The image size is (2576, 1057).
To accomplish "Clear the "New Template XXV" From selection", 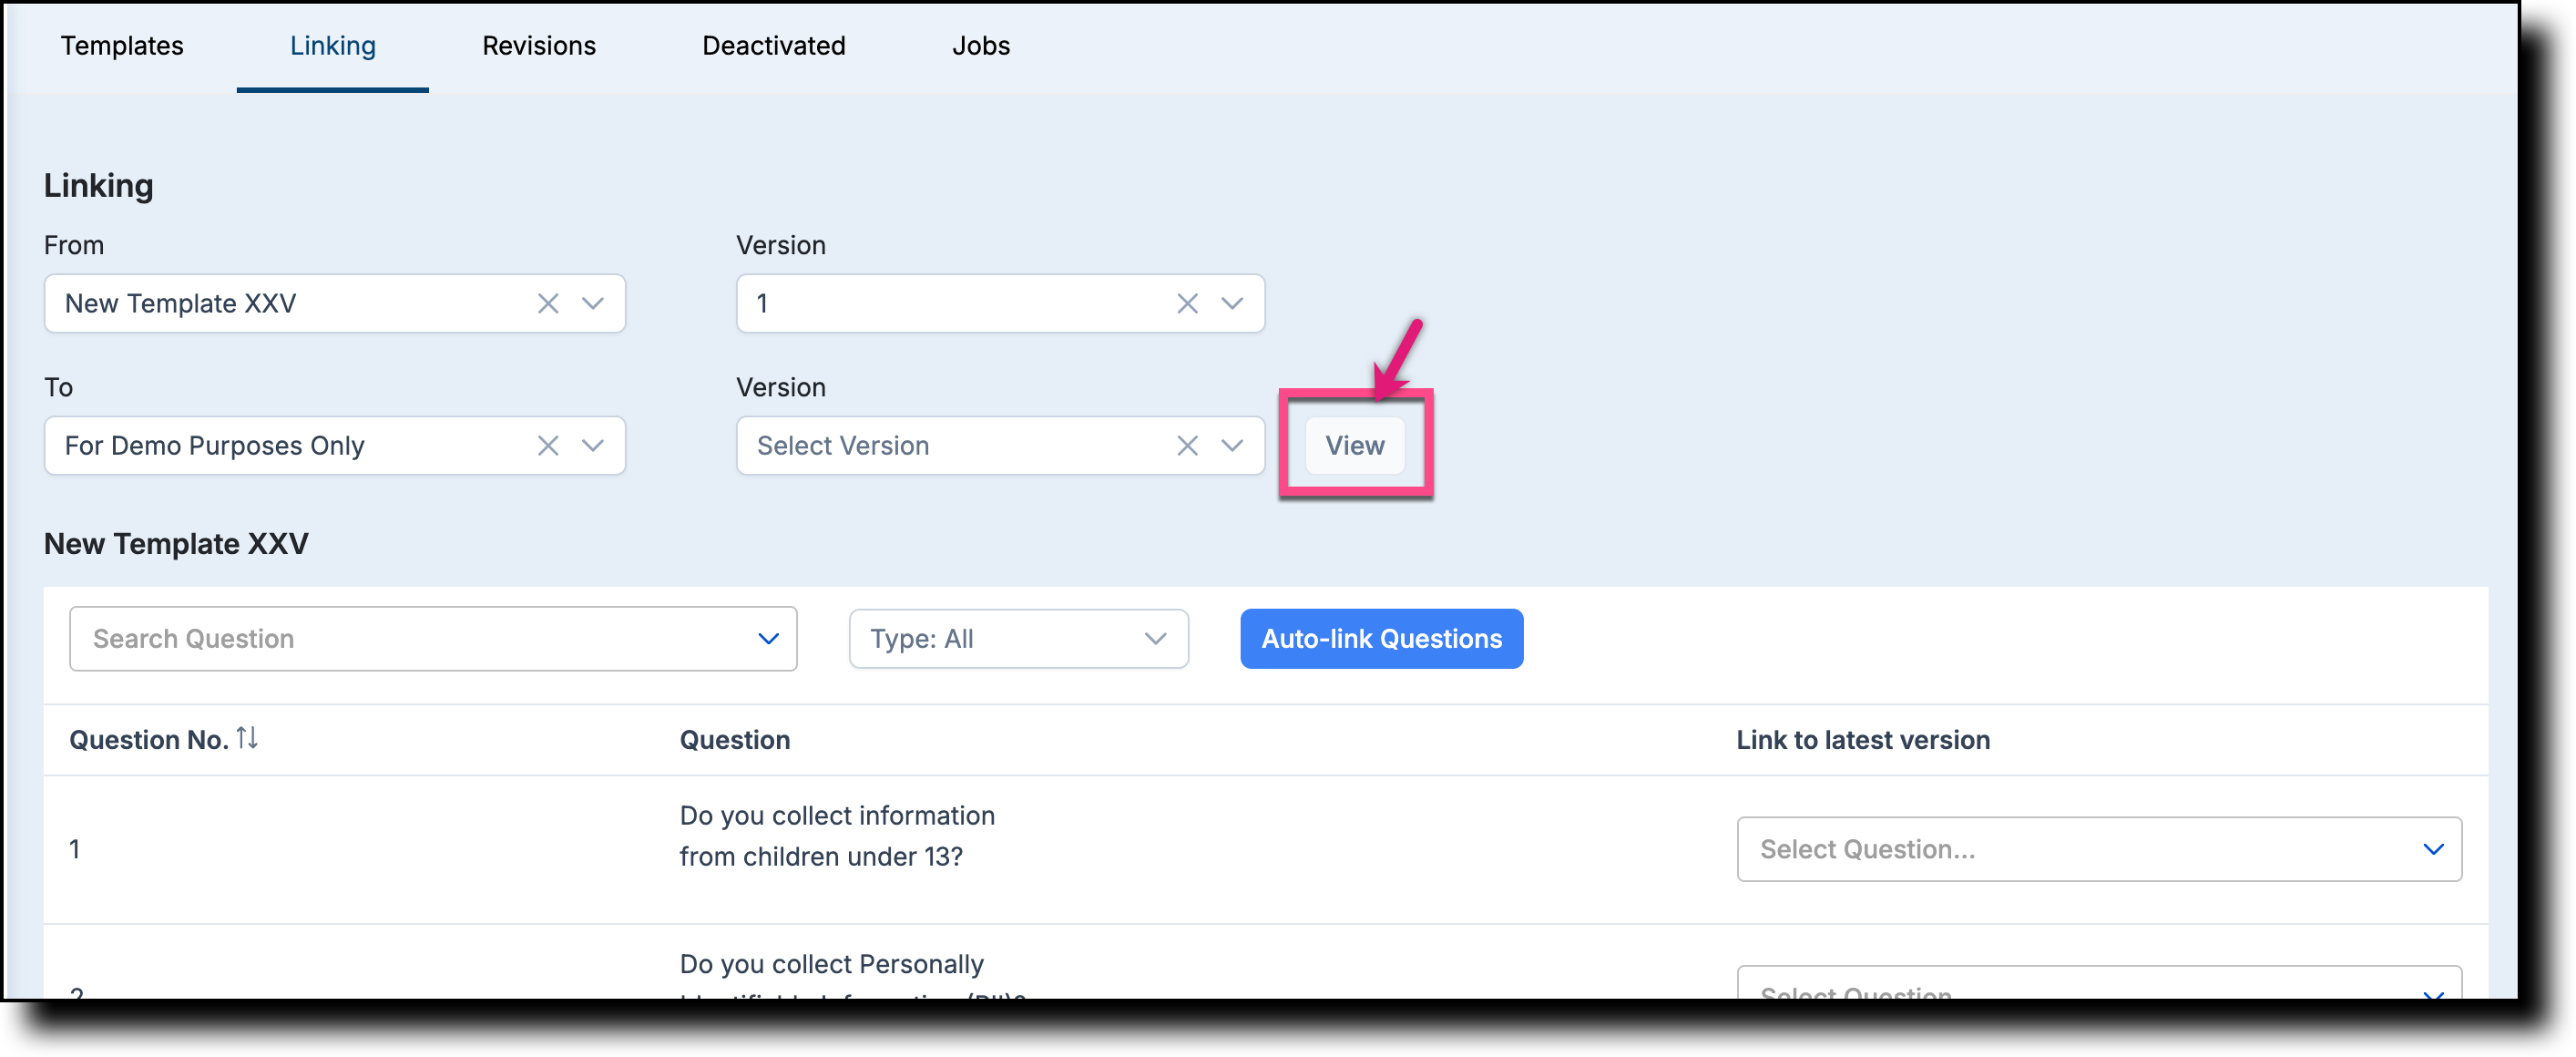I will click(547, 303).
